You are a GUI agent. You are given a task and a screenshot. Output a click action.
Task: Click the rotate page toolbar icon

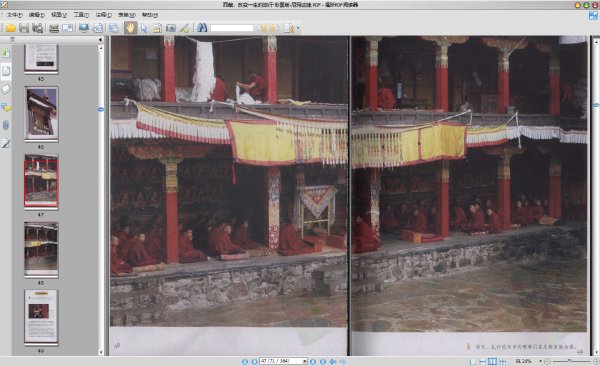click(x=98, y=28)
